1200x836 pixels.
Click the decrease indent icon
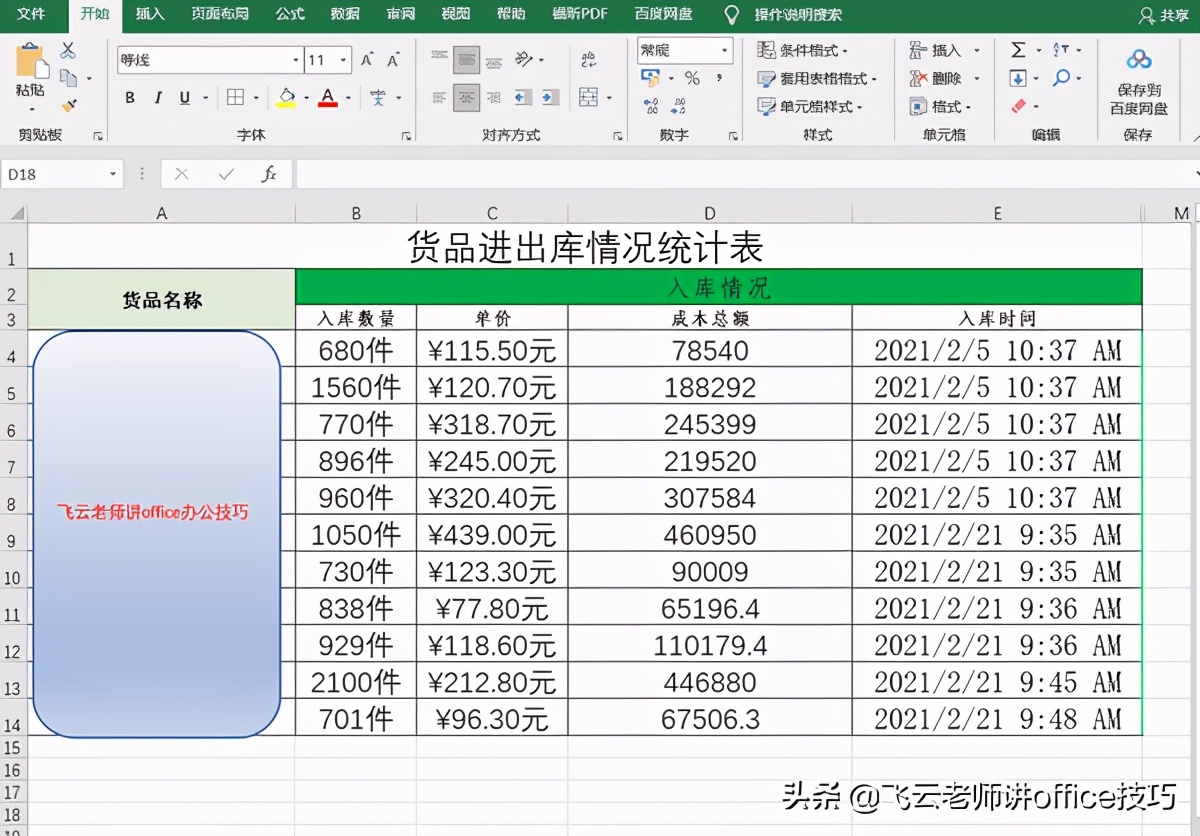[523, 97]
